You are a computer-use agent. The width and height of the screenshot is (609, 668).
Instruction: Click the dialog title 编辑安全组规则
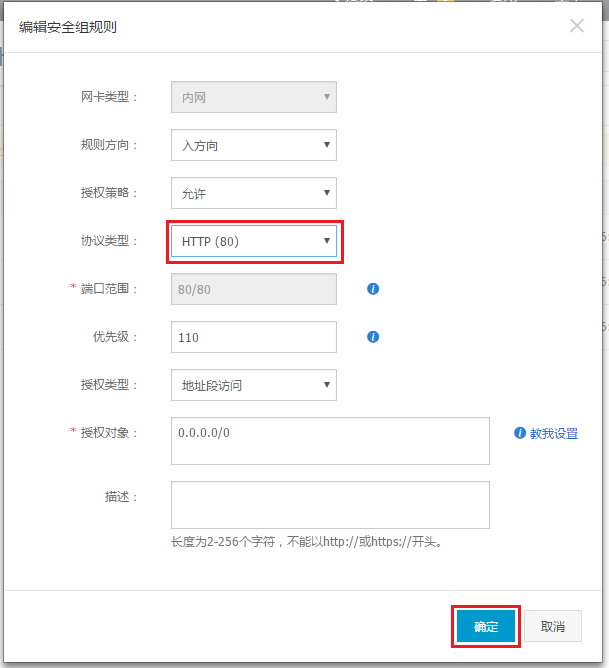(68, 27)
